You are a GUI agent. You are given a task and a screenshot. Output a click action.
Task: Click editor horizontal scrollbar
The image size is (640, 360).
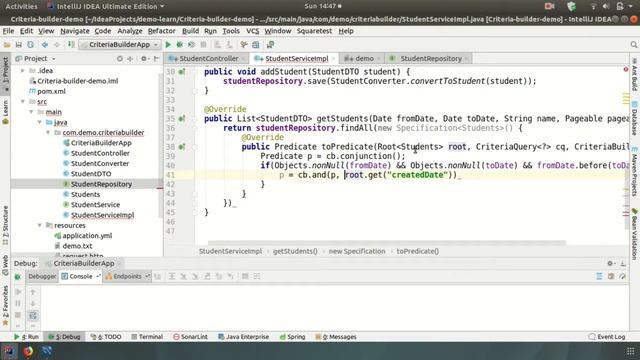pos(387,243)
